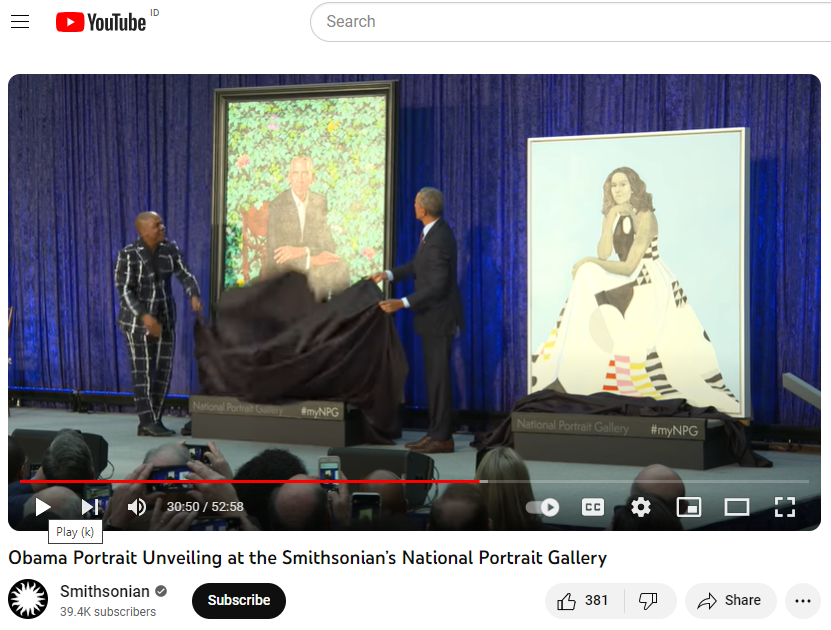Click the 30:50 / 52:58 time display

pyautogui.click(x=205, y=507)
